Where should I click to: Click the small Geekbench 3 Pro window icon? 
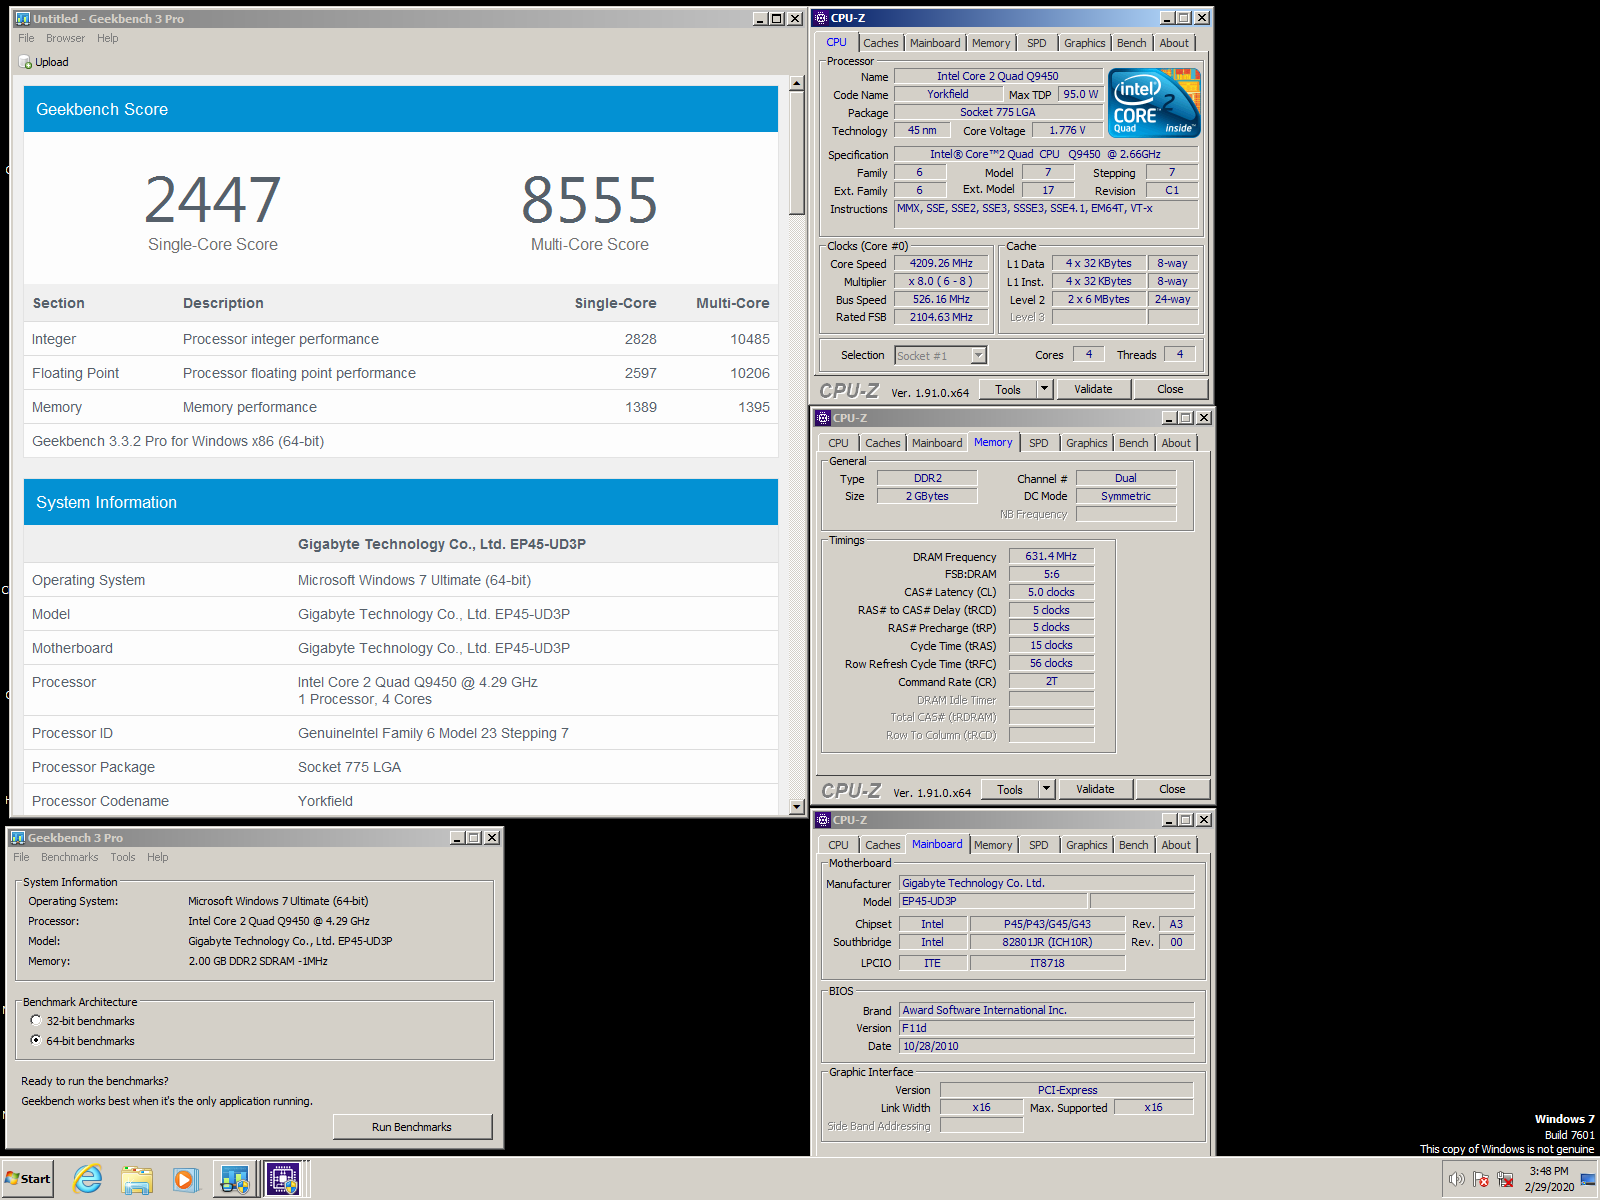click(x=17, y=837)
